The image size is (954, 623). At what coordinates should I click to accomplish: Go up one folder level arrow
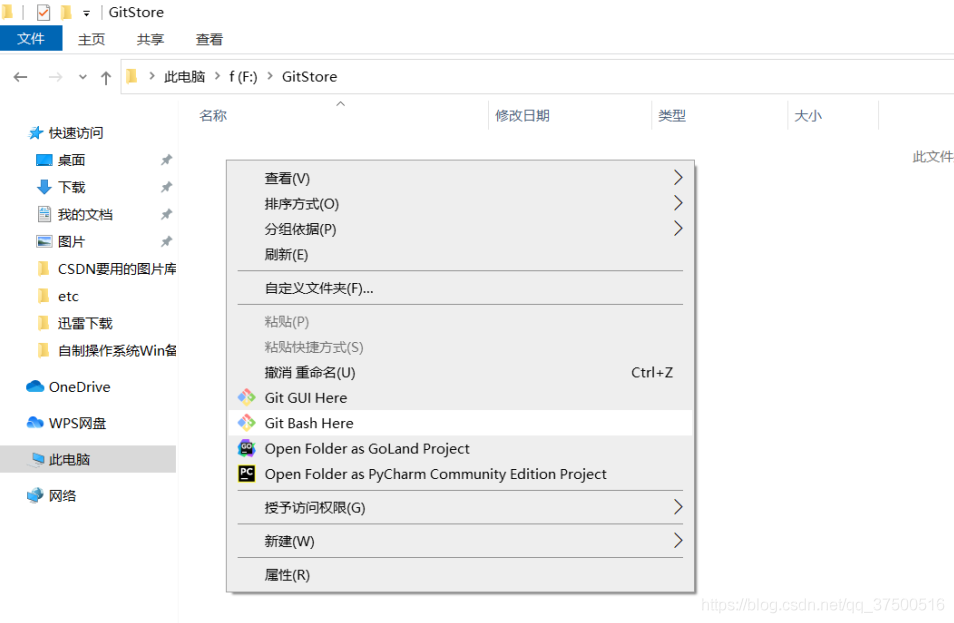106,77
